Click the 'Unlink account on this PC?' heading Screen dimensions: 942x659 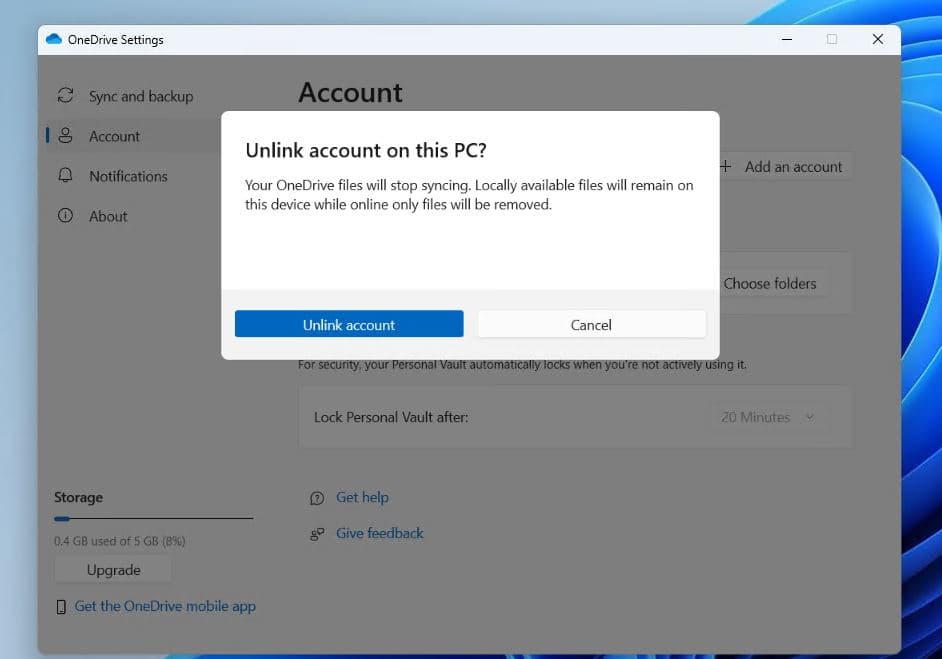(x=366, y=150)
